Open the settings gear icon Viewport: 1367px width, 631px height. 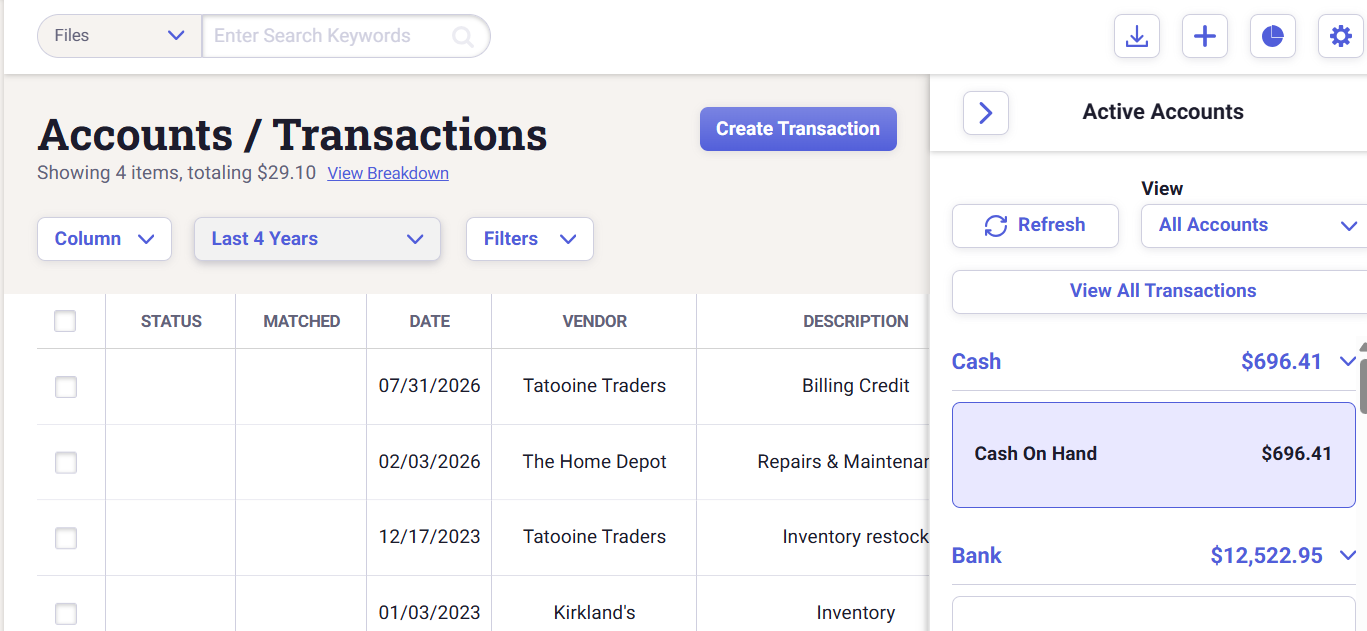point(1341,37)
